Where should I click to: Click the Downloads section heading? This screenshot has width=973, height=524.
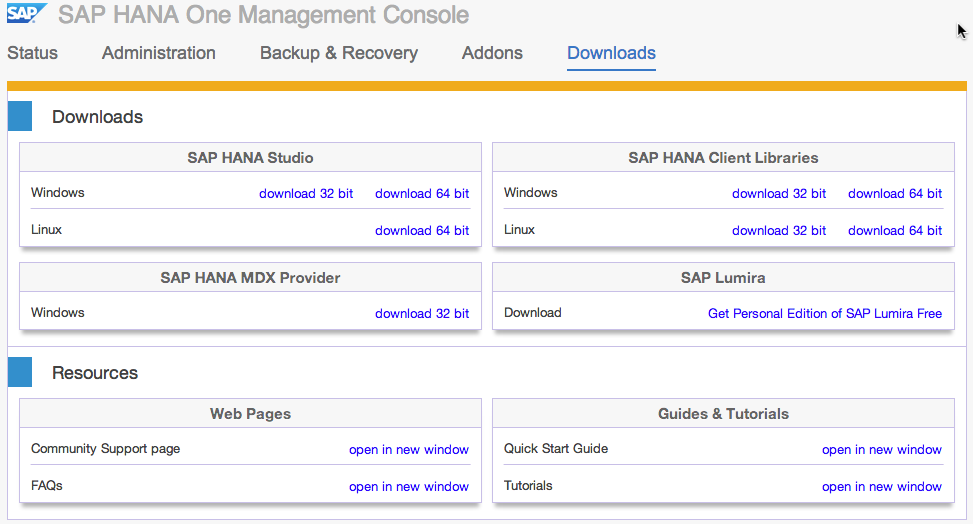97,117
